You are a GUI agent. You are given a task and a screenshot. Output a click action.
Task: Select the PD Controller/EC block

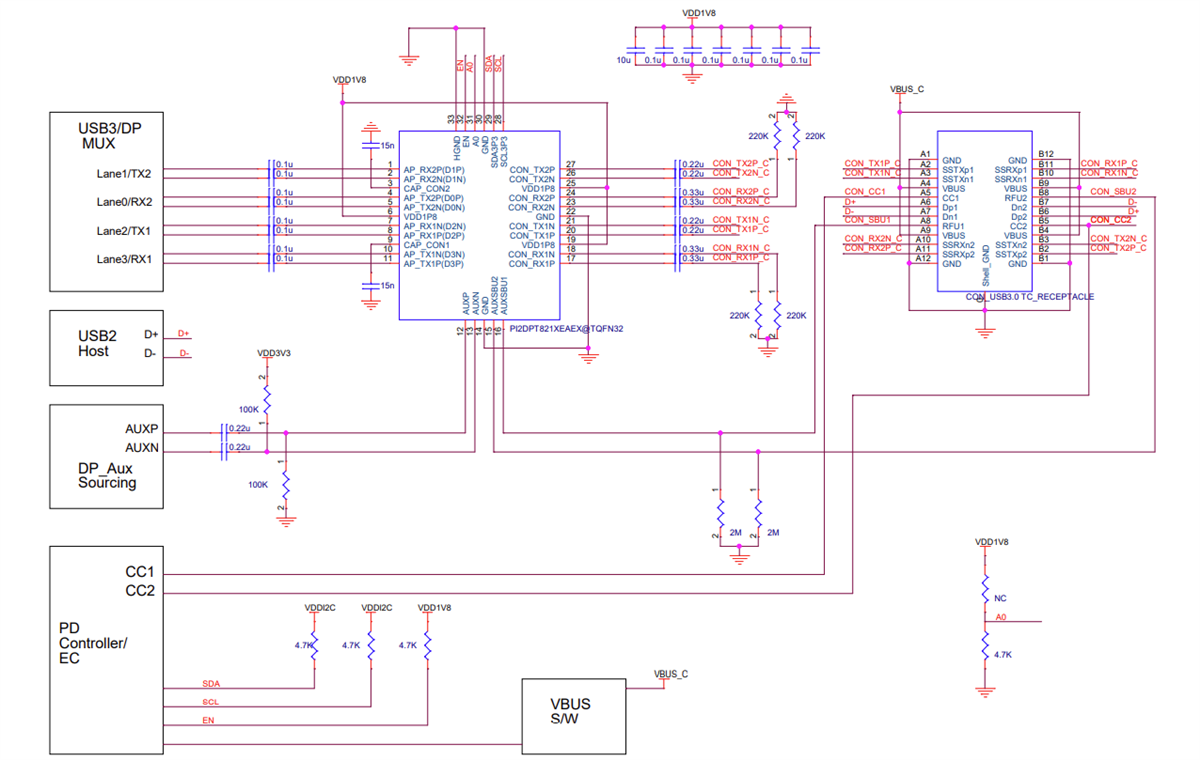105,648
